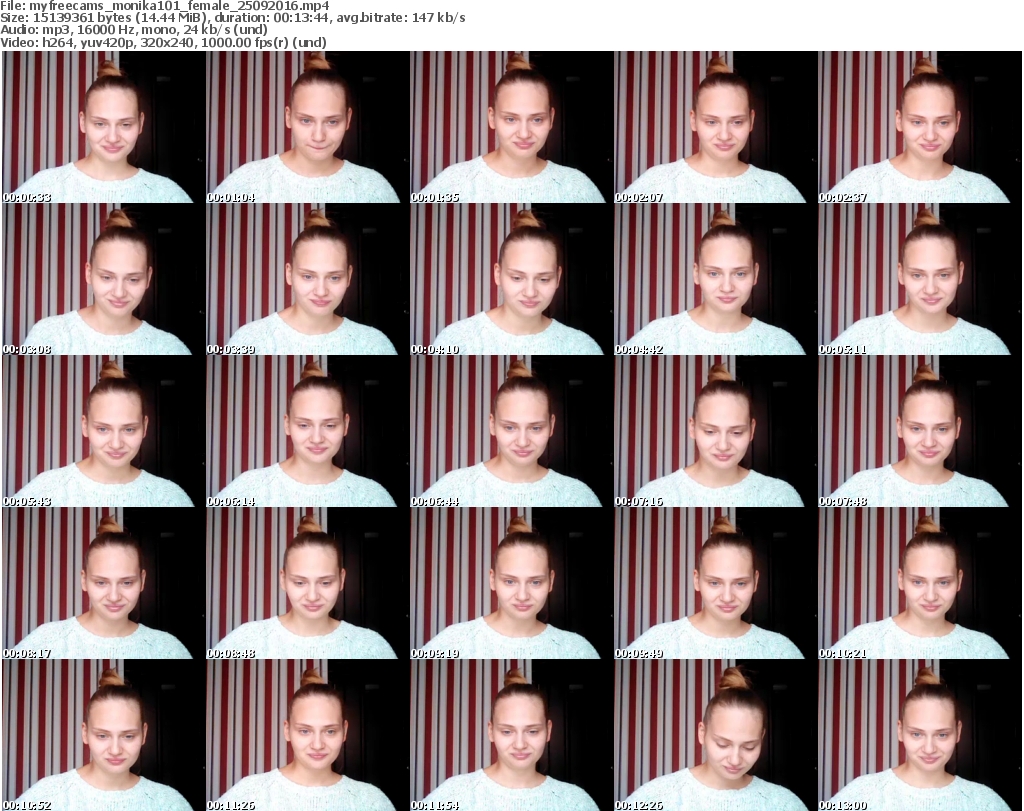Select the frame timestamped 00:07:16

pos(715,431)
